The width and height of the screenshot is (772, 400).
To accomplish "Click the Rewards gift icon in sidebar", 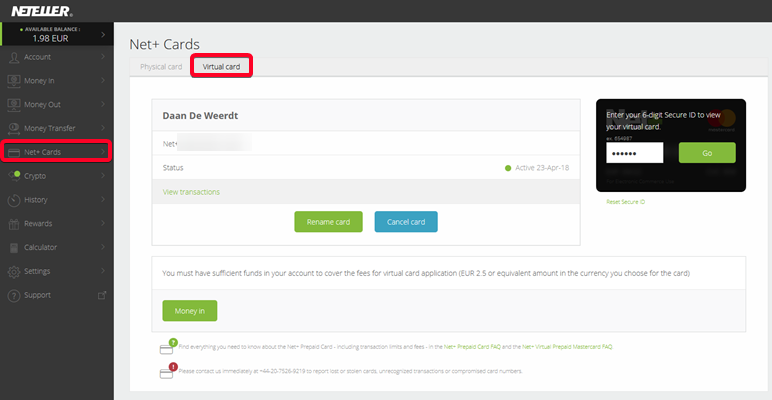I will pyautogui.click(x=14, y=224).
